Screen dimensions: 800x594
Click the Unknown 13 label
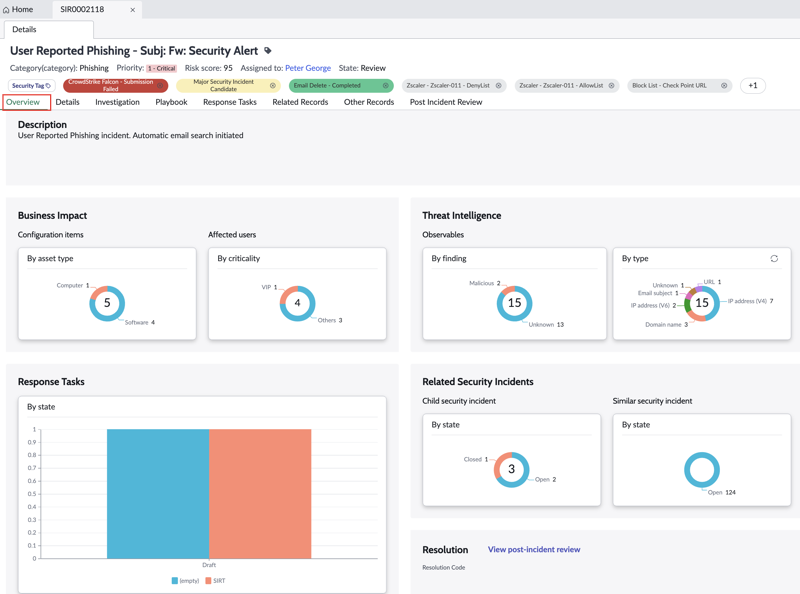(x=546, y=325)
